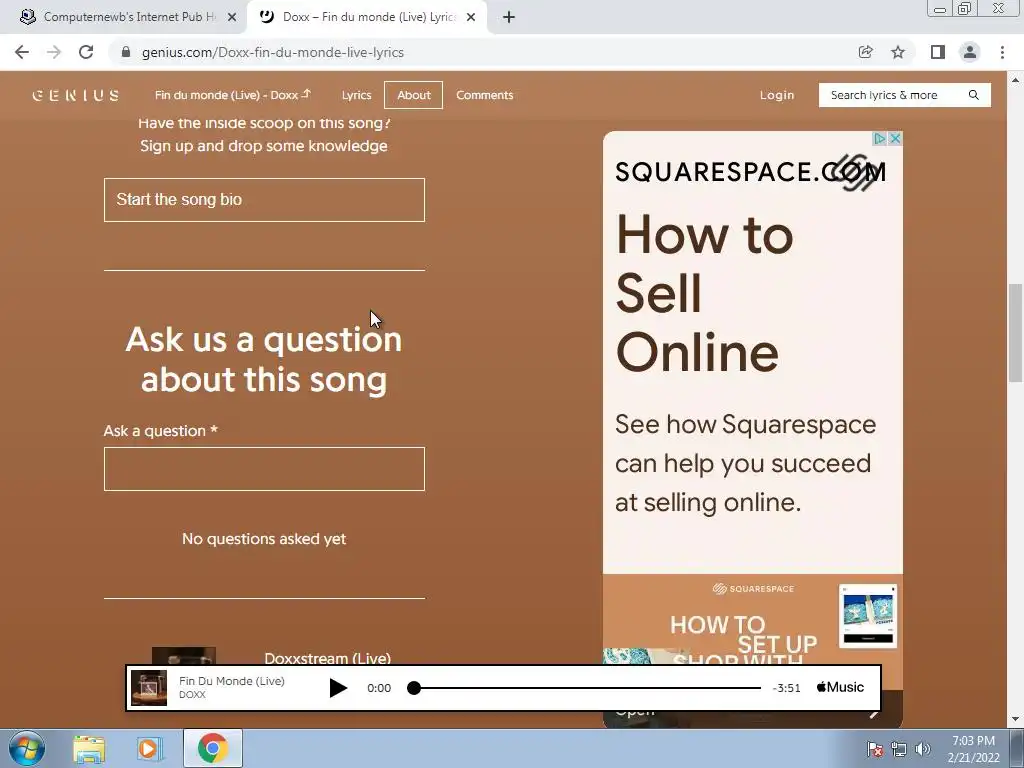Open Action Center flag icon in tray
The width and height of the screenshot is (1024, 768).
click(x=875, y=749)
